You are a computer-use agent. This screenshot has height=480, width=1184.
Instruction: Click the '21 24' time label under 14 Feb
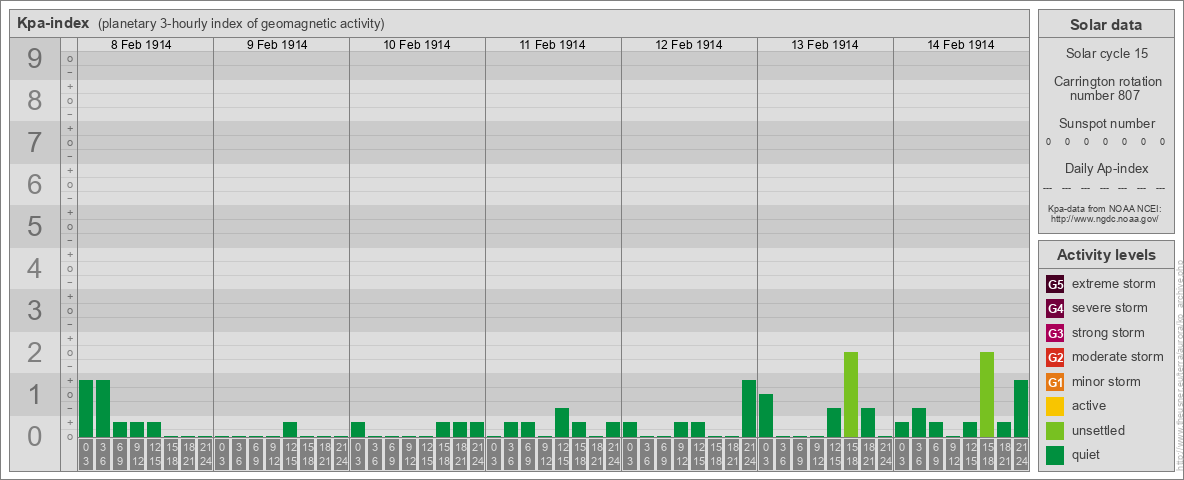[1021, 454]
